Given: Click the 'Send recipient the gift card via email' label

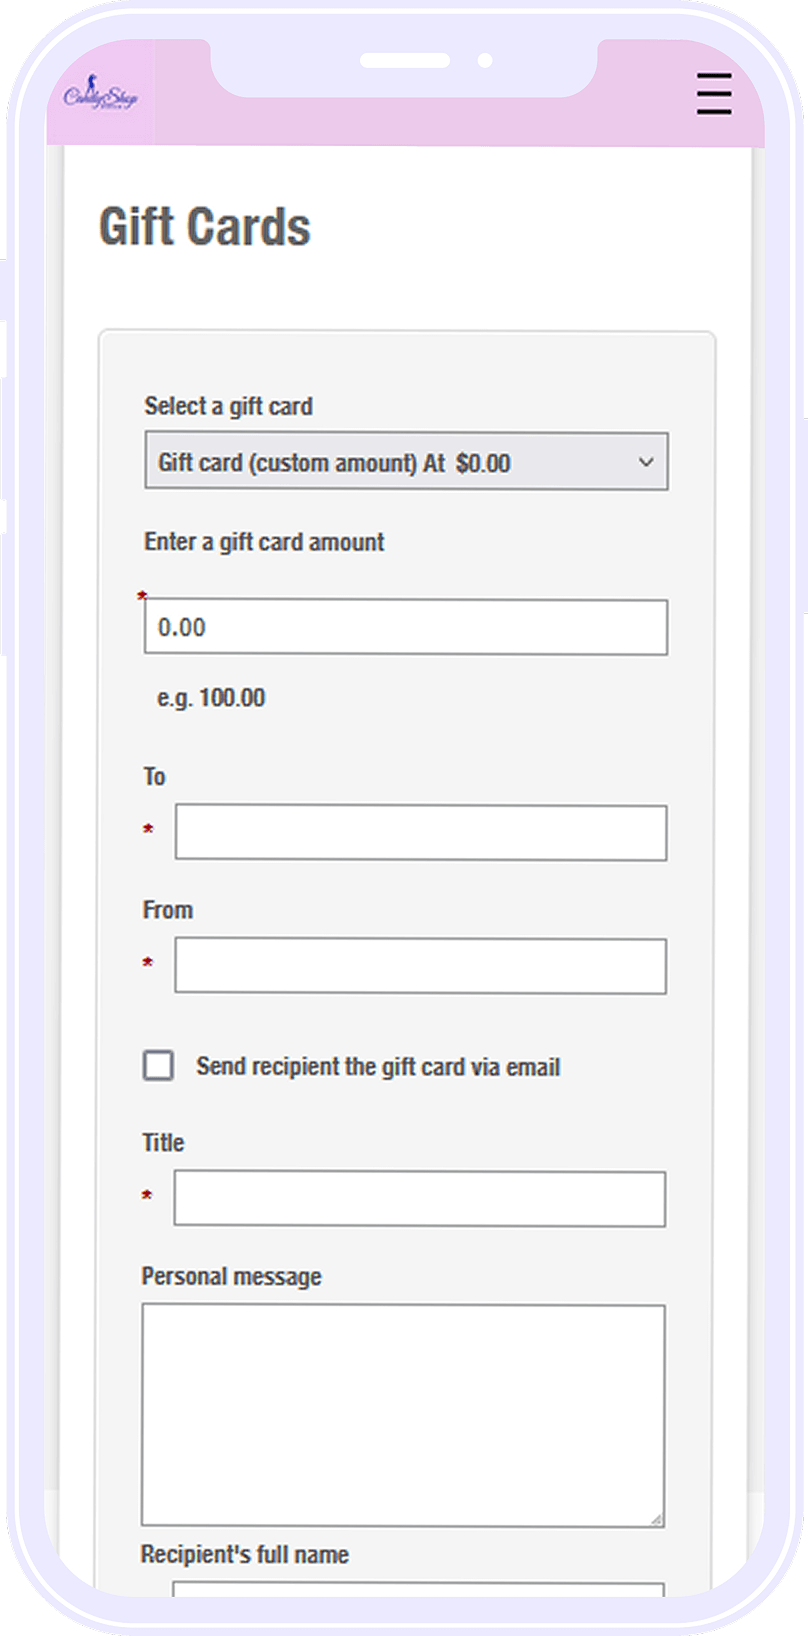Looking at the screenshot, I should pos(378,1067).
